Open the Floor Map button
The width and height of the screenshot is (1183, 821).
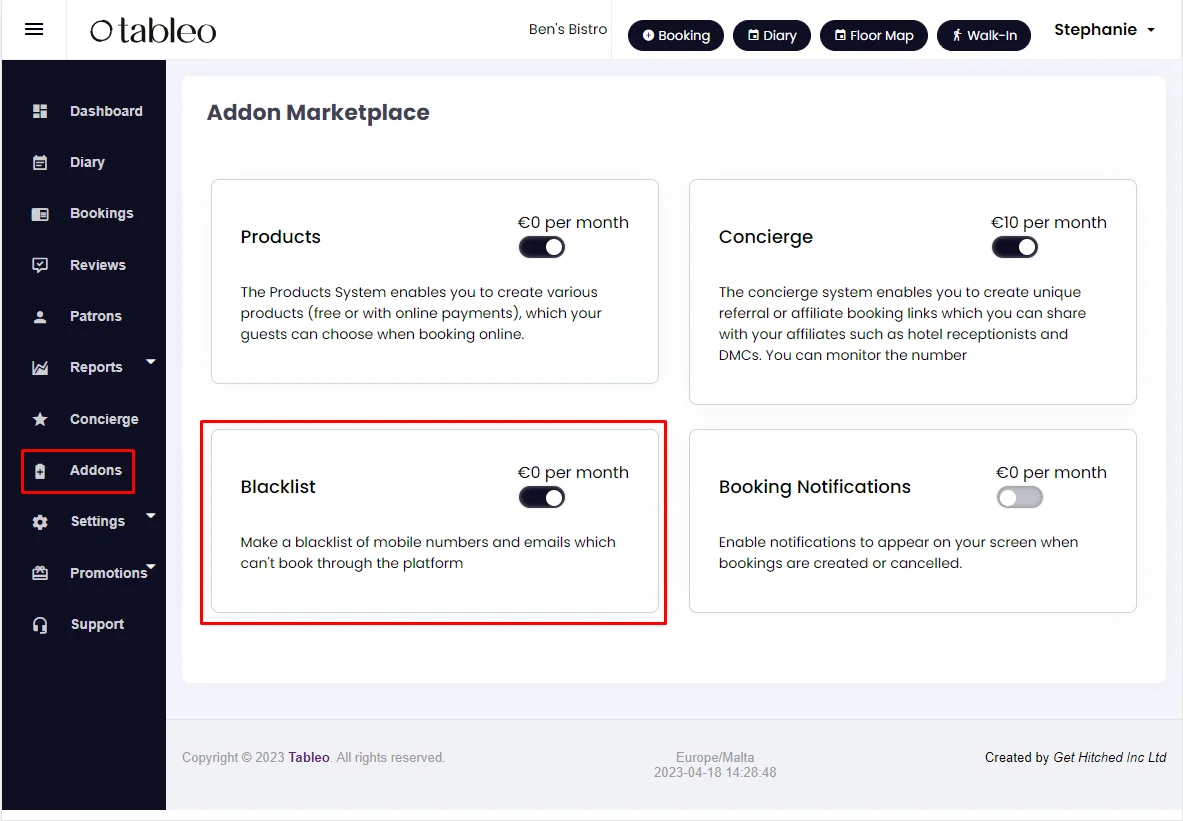click(874, 35)
